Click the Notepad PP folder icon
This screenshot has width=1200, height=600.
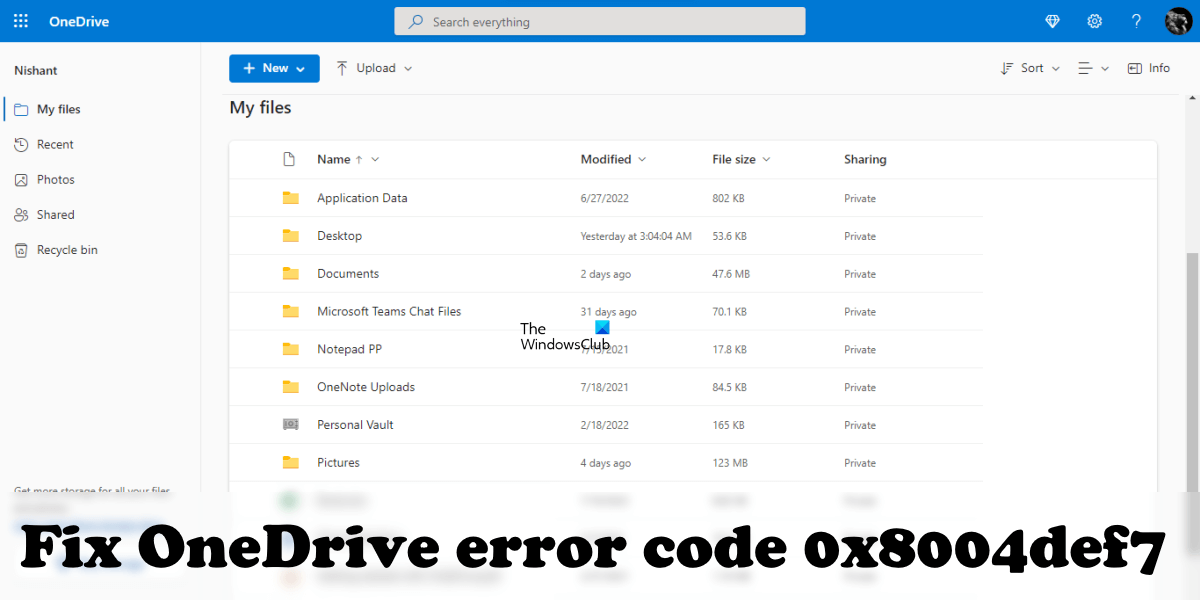pyautogui.click(x=291, y=349)
